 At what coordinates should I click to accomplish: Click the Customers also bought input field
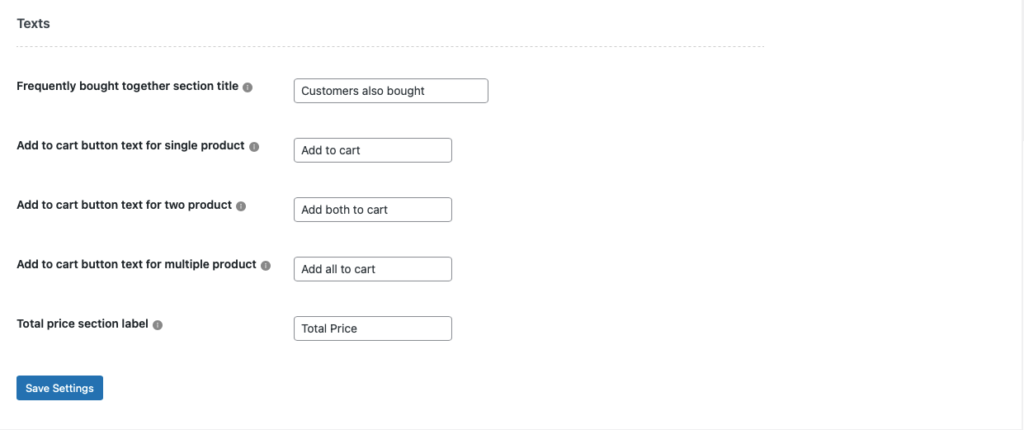391,91
